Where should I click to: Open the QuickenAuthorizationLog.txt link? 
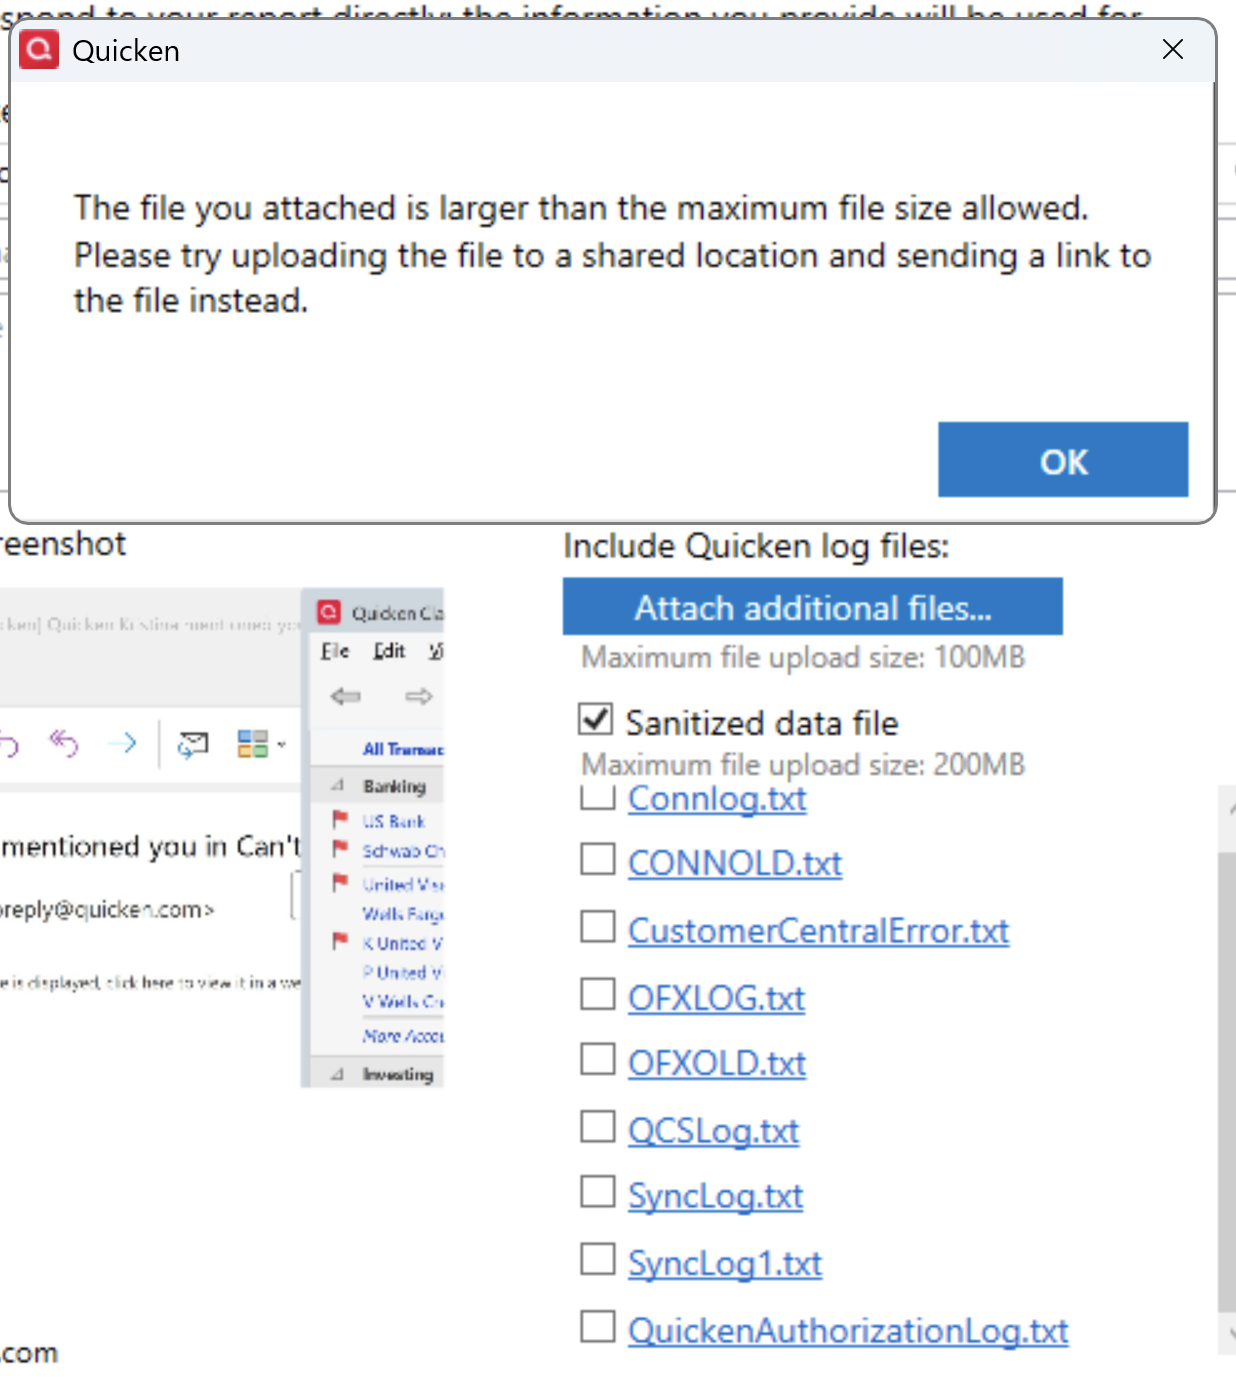coord(848,1331)
